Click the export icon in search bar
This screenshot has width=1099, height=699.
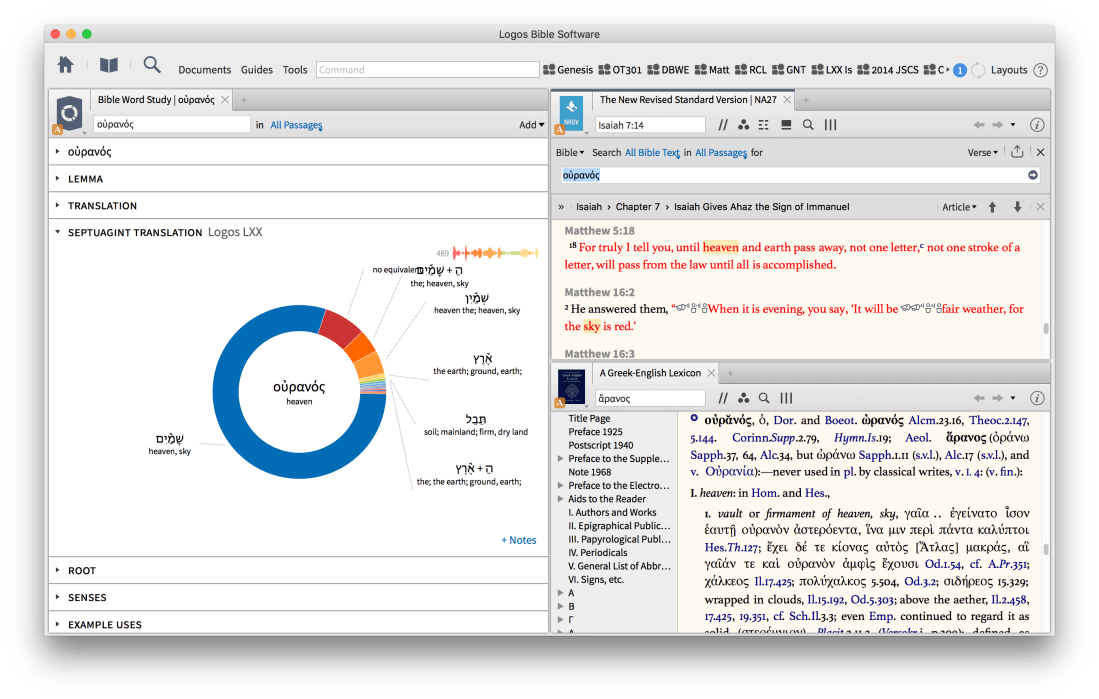[1018, 152]
